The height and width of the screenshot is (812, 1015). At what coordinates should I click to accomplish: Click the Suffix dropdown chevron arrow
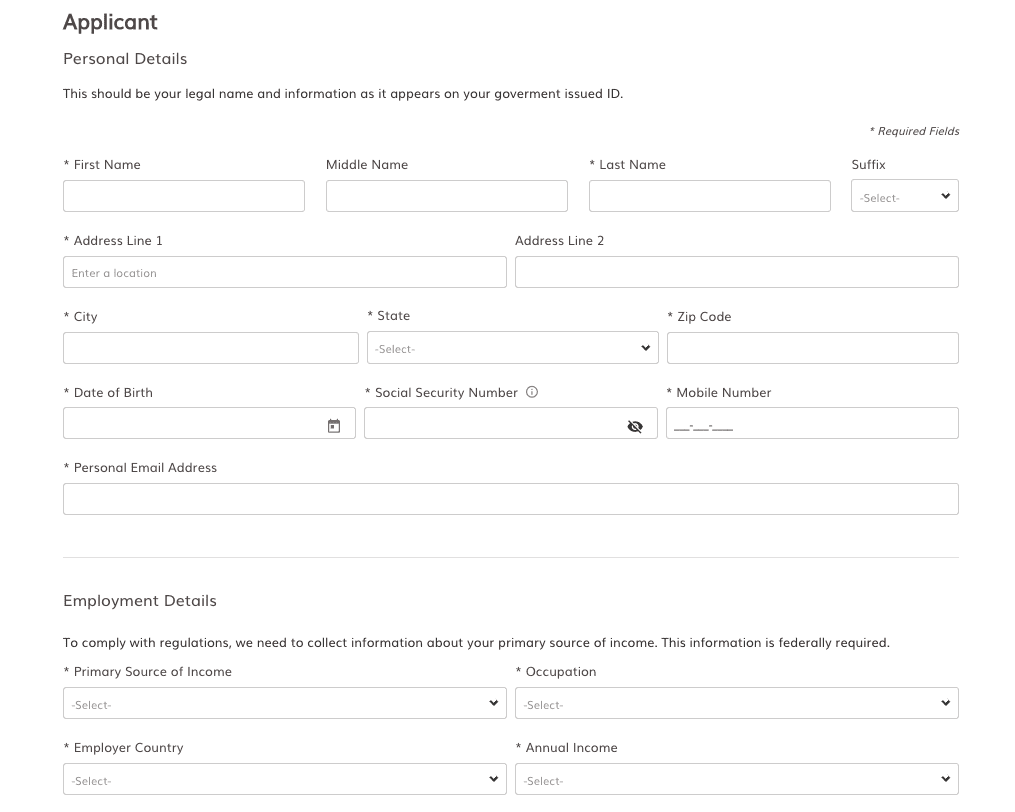944,196
